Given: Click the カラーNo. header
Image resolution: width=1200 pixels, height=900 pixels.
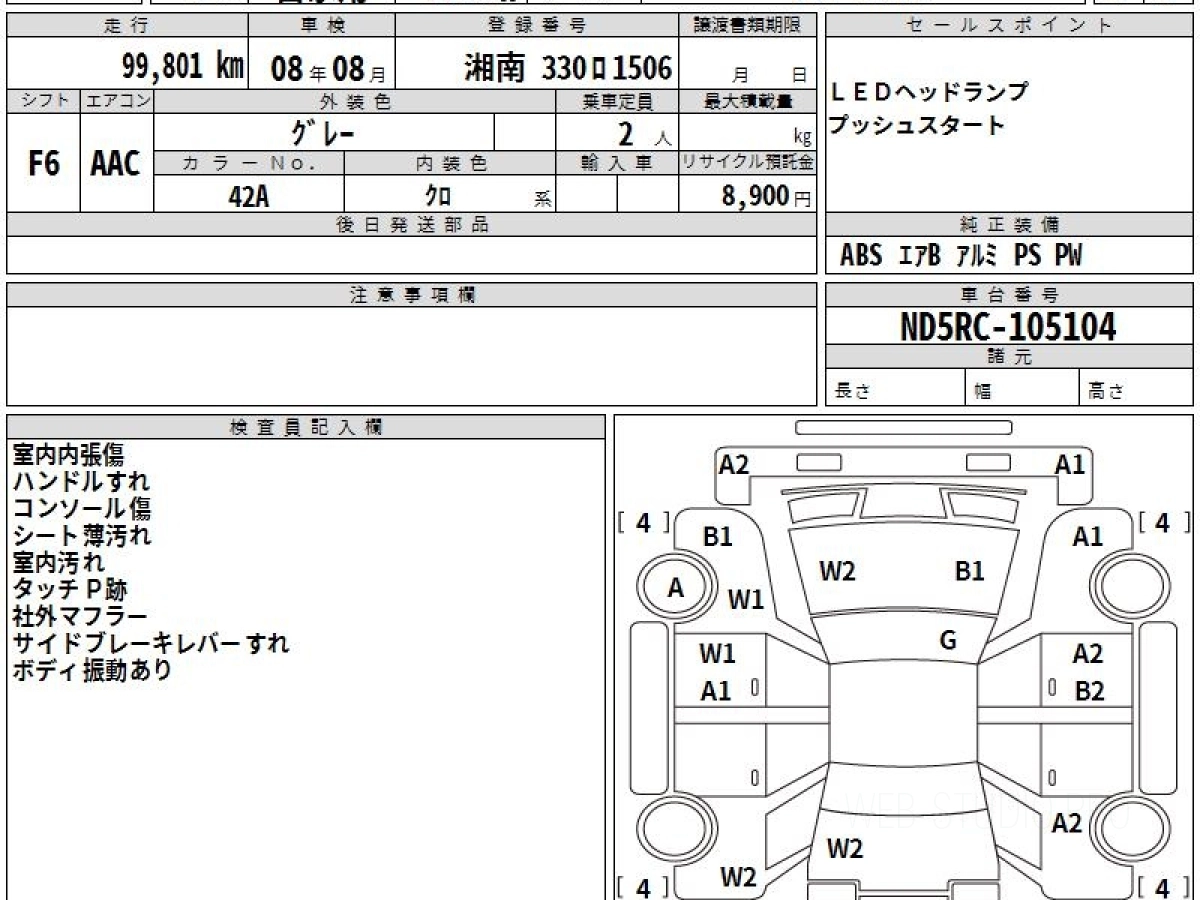Looking at the screenshot, I should coord(249,164).
